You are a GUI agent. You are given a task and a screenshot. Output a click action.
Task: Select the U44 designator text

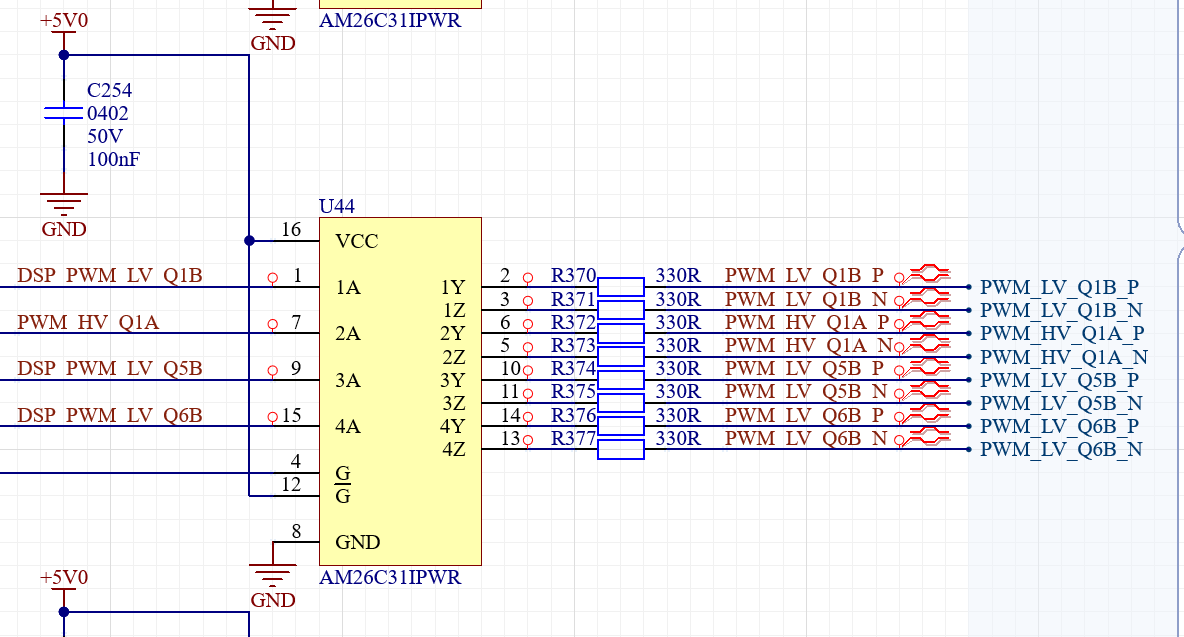pyautogui.click(x=337, y=206)
